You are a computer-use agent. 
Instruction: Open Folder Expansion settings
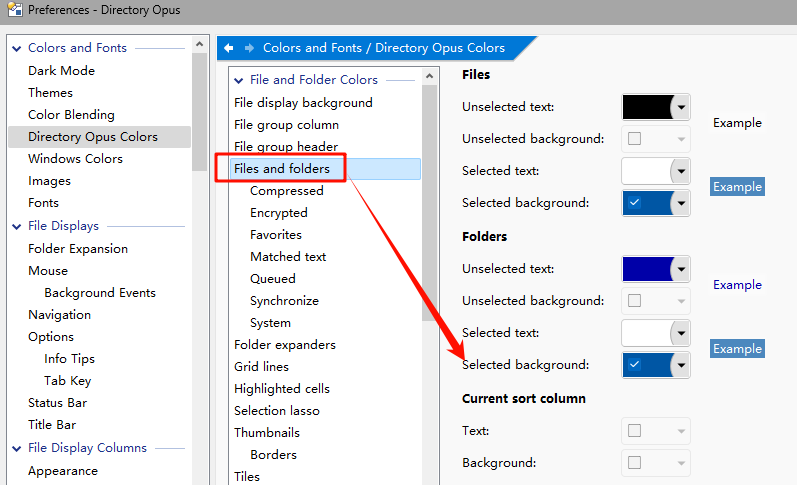click(x=78, y=249)
